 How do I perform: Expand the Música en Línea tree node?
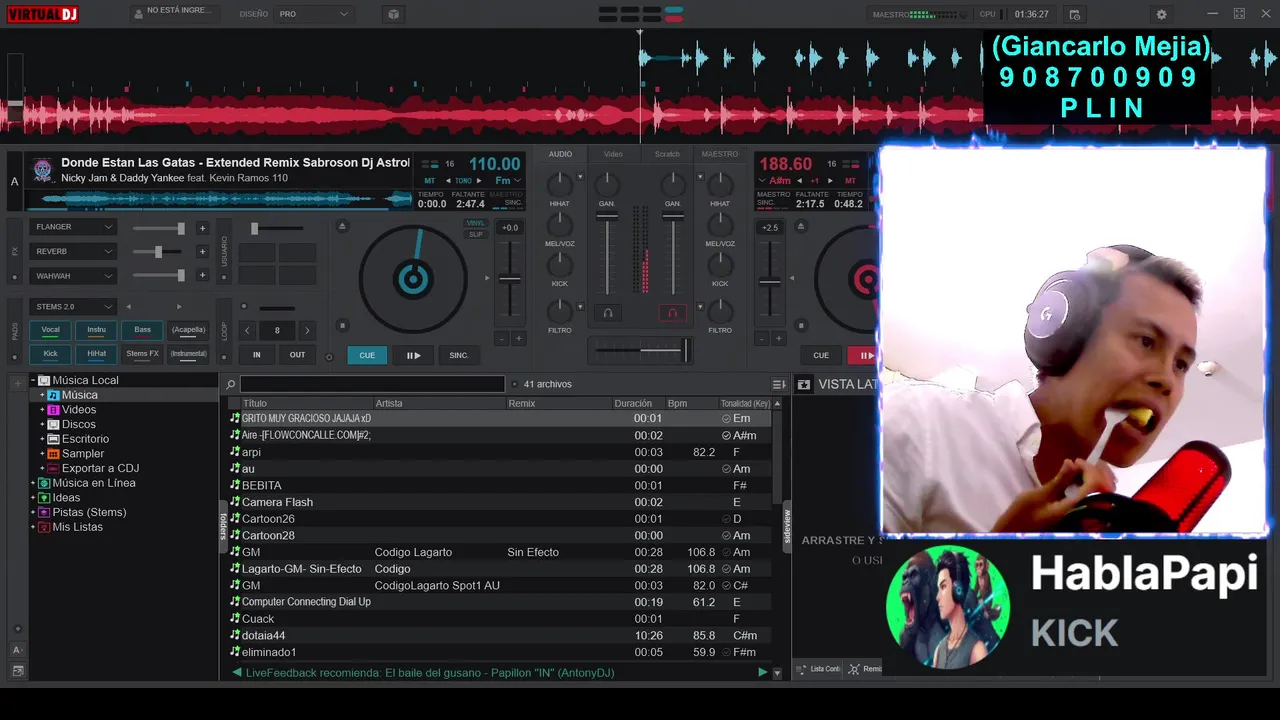(33, 483)
